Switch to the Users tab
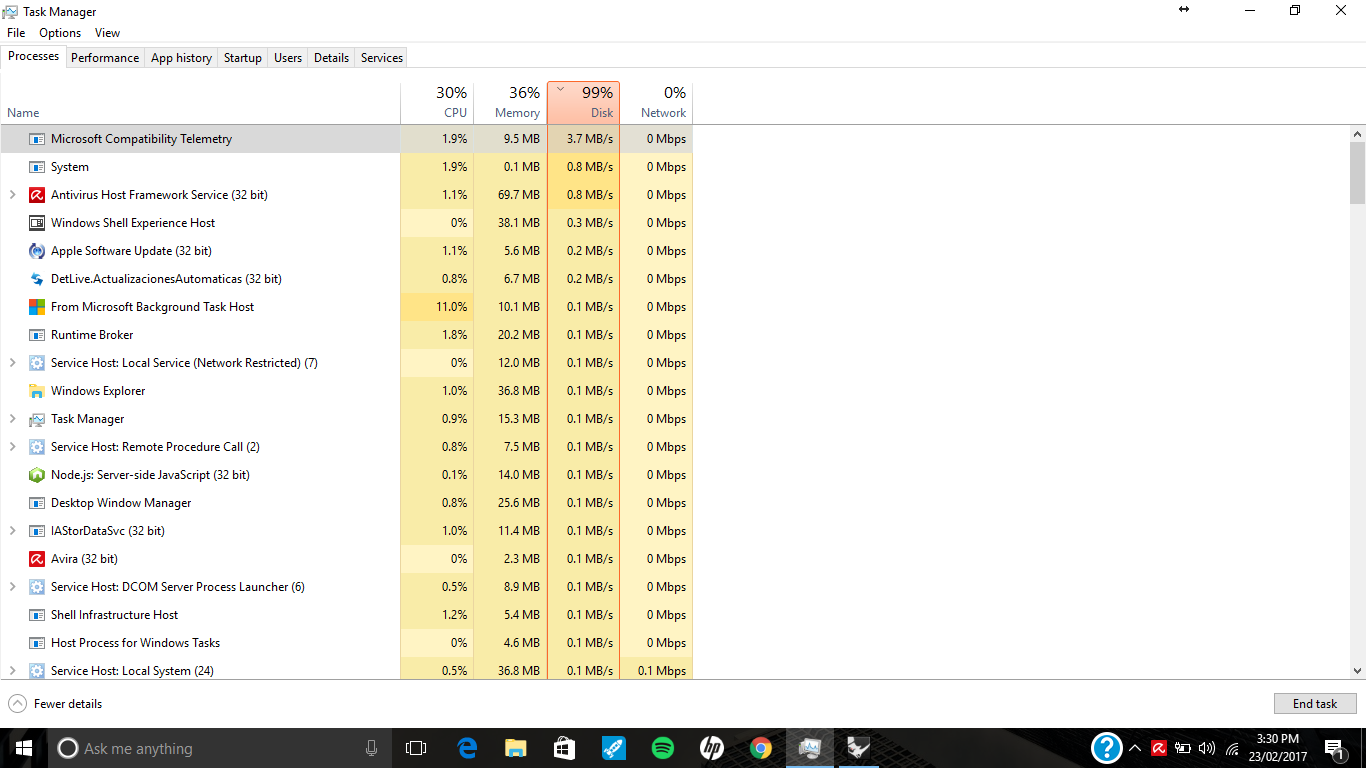1366x768 pixels. 288,58
